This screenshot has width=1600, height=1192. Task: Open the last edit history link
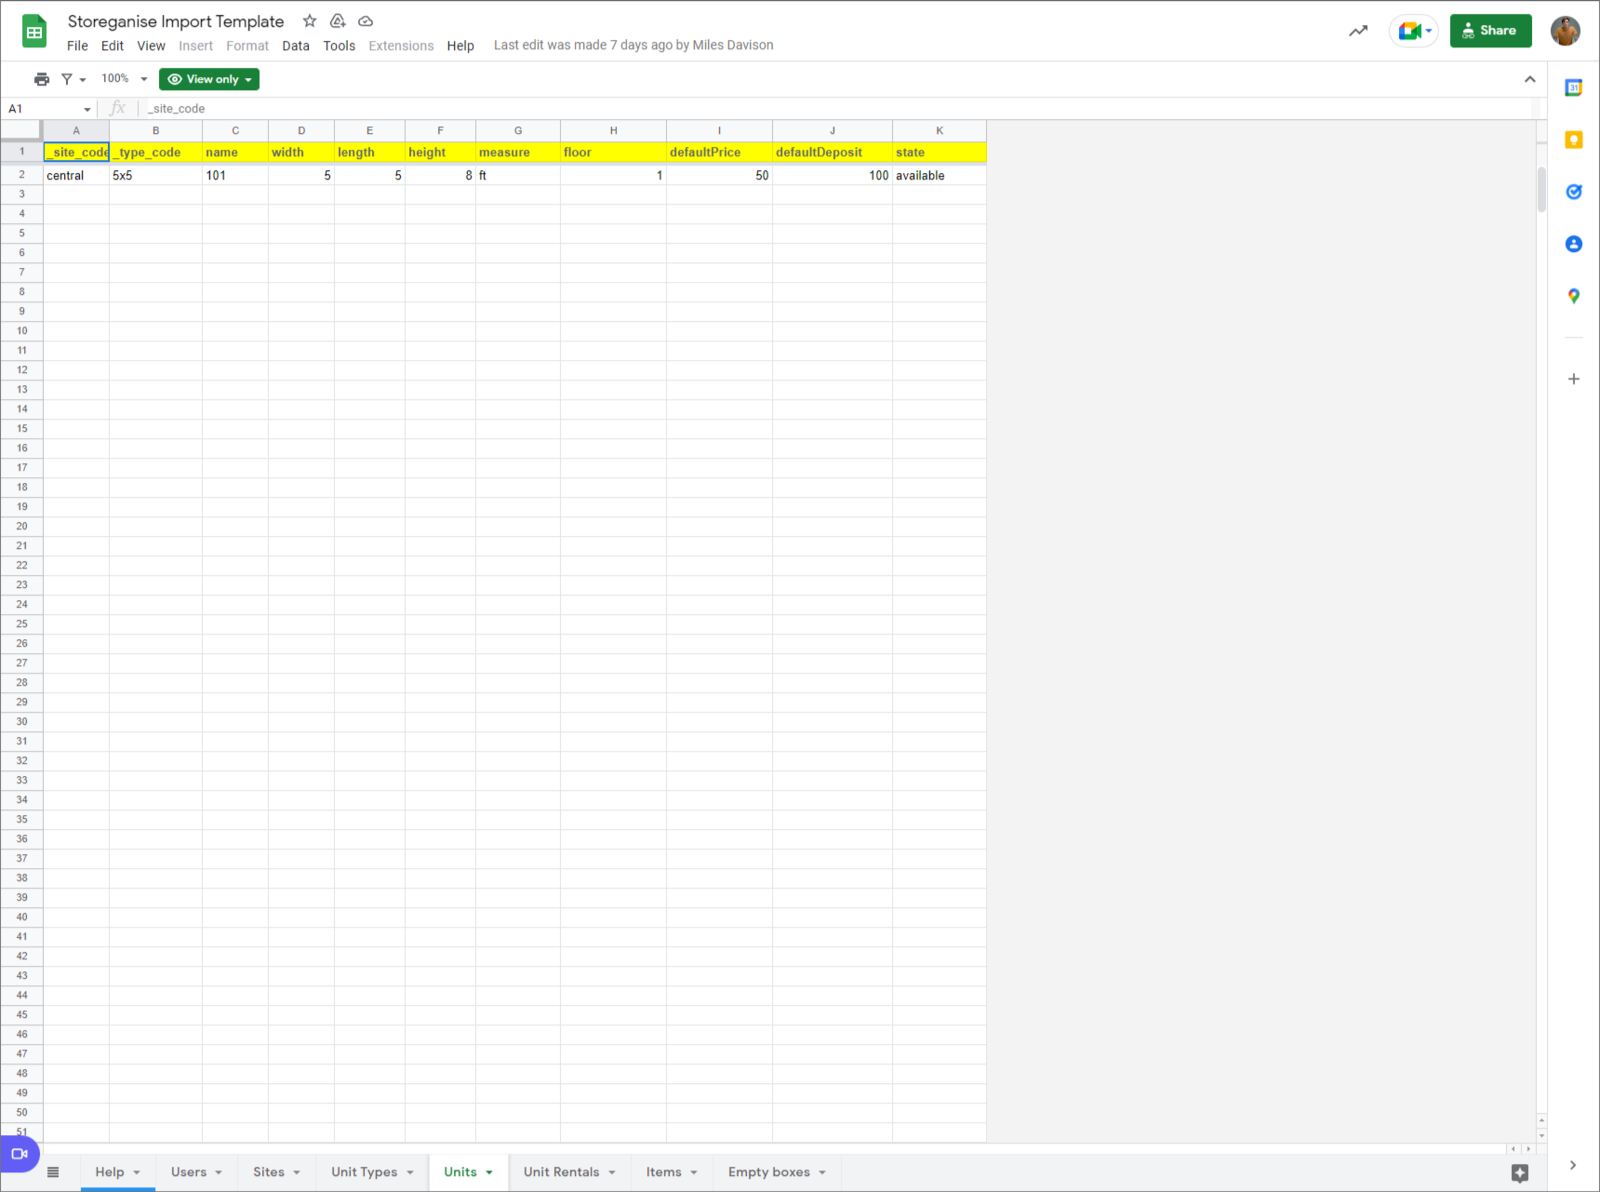[633, 45]
